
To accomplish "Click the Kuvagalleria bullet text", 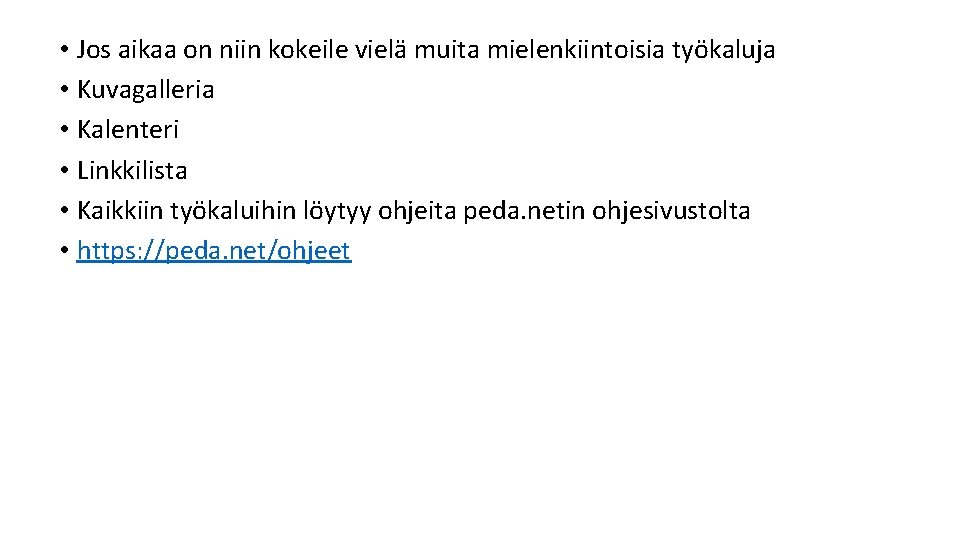I will tap(146, 90).
